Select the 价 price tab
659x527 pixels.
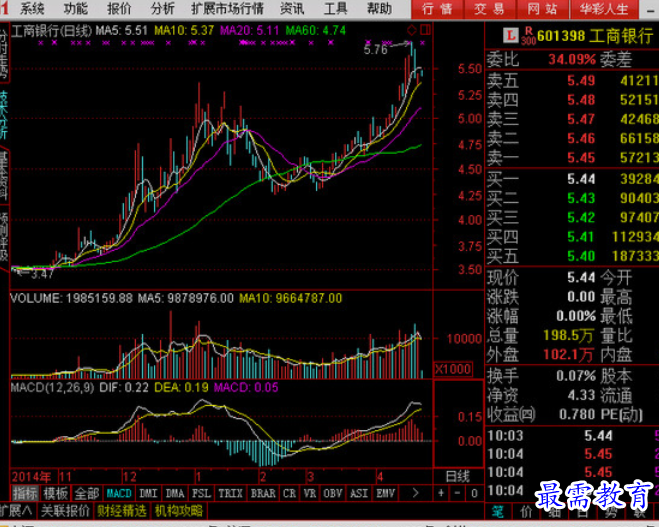(526, 511)
